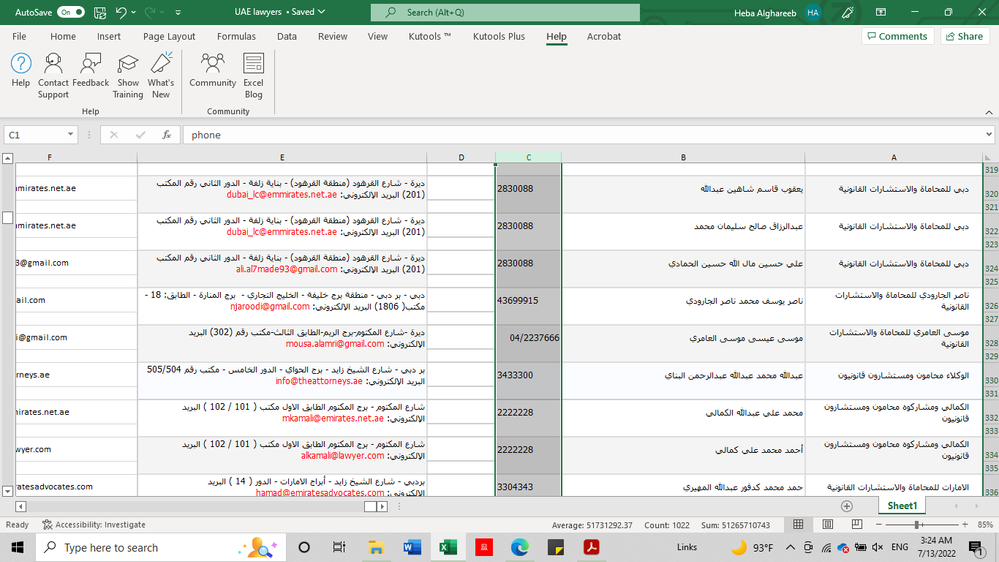Open the Help icon in the ribbon
The image size is (999, 562).
coord(20,70)
